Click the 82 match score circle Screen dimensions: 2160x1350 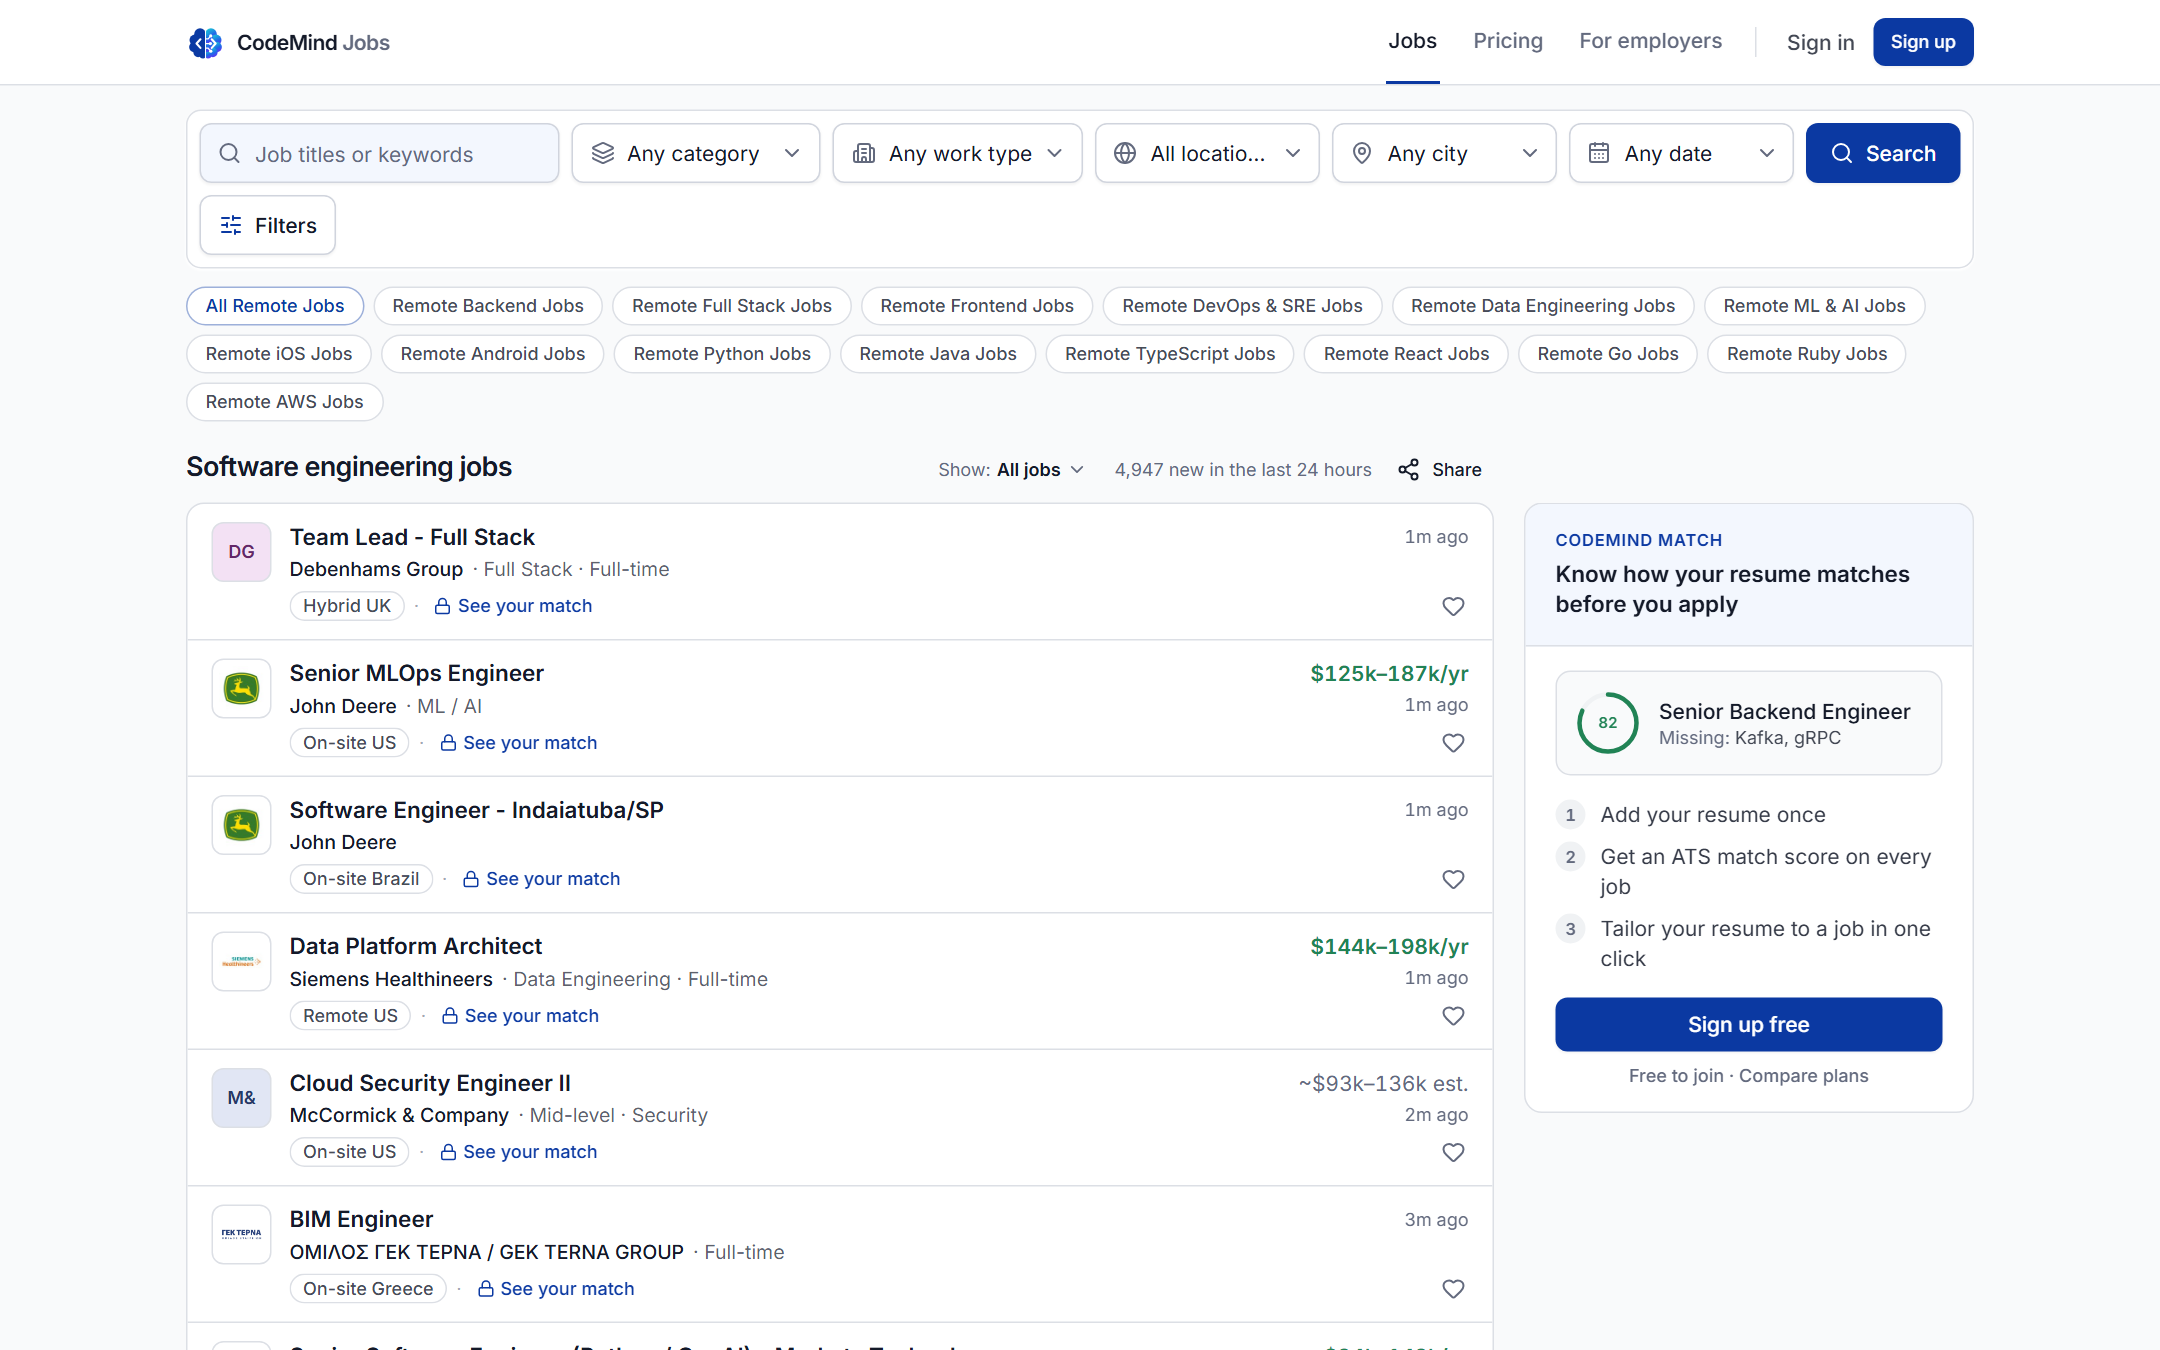pyautogui.click(x=1607, y=723)
